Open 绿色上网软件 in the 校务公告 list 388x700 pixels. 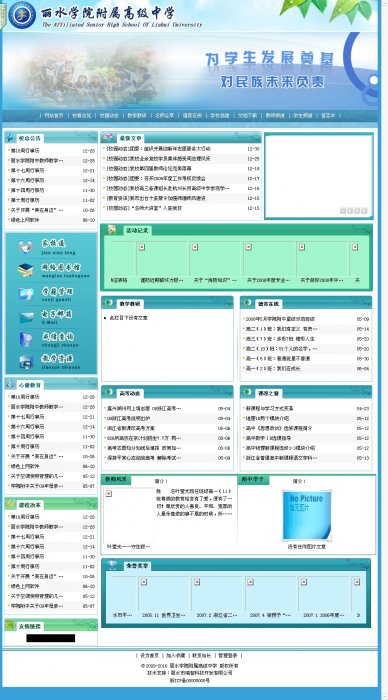tap(25, 220)
